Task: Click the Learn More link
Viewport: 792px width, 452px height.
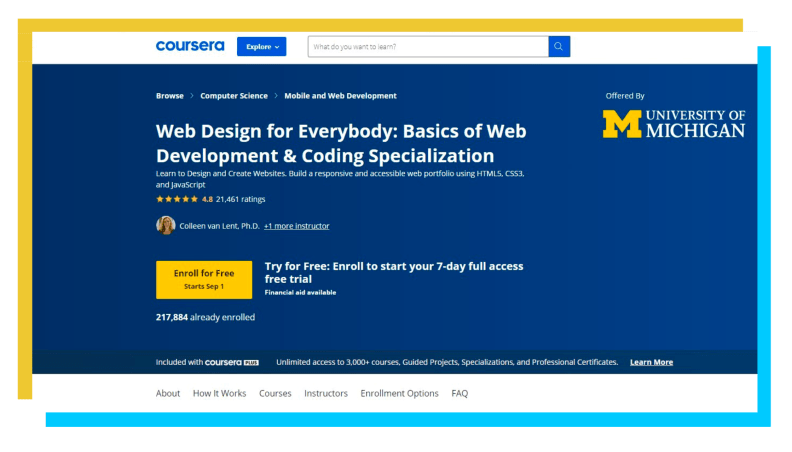Action: (x=651, y=362)
